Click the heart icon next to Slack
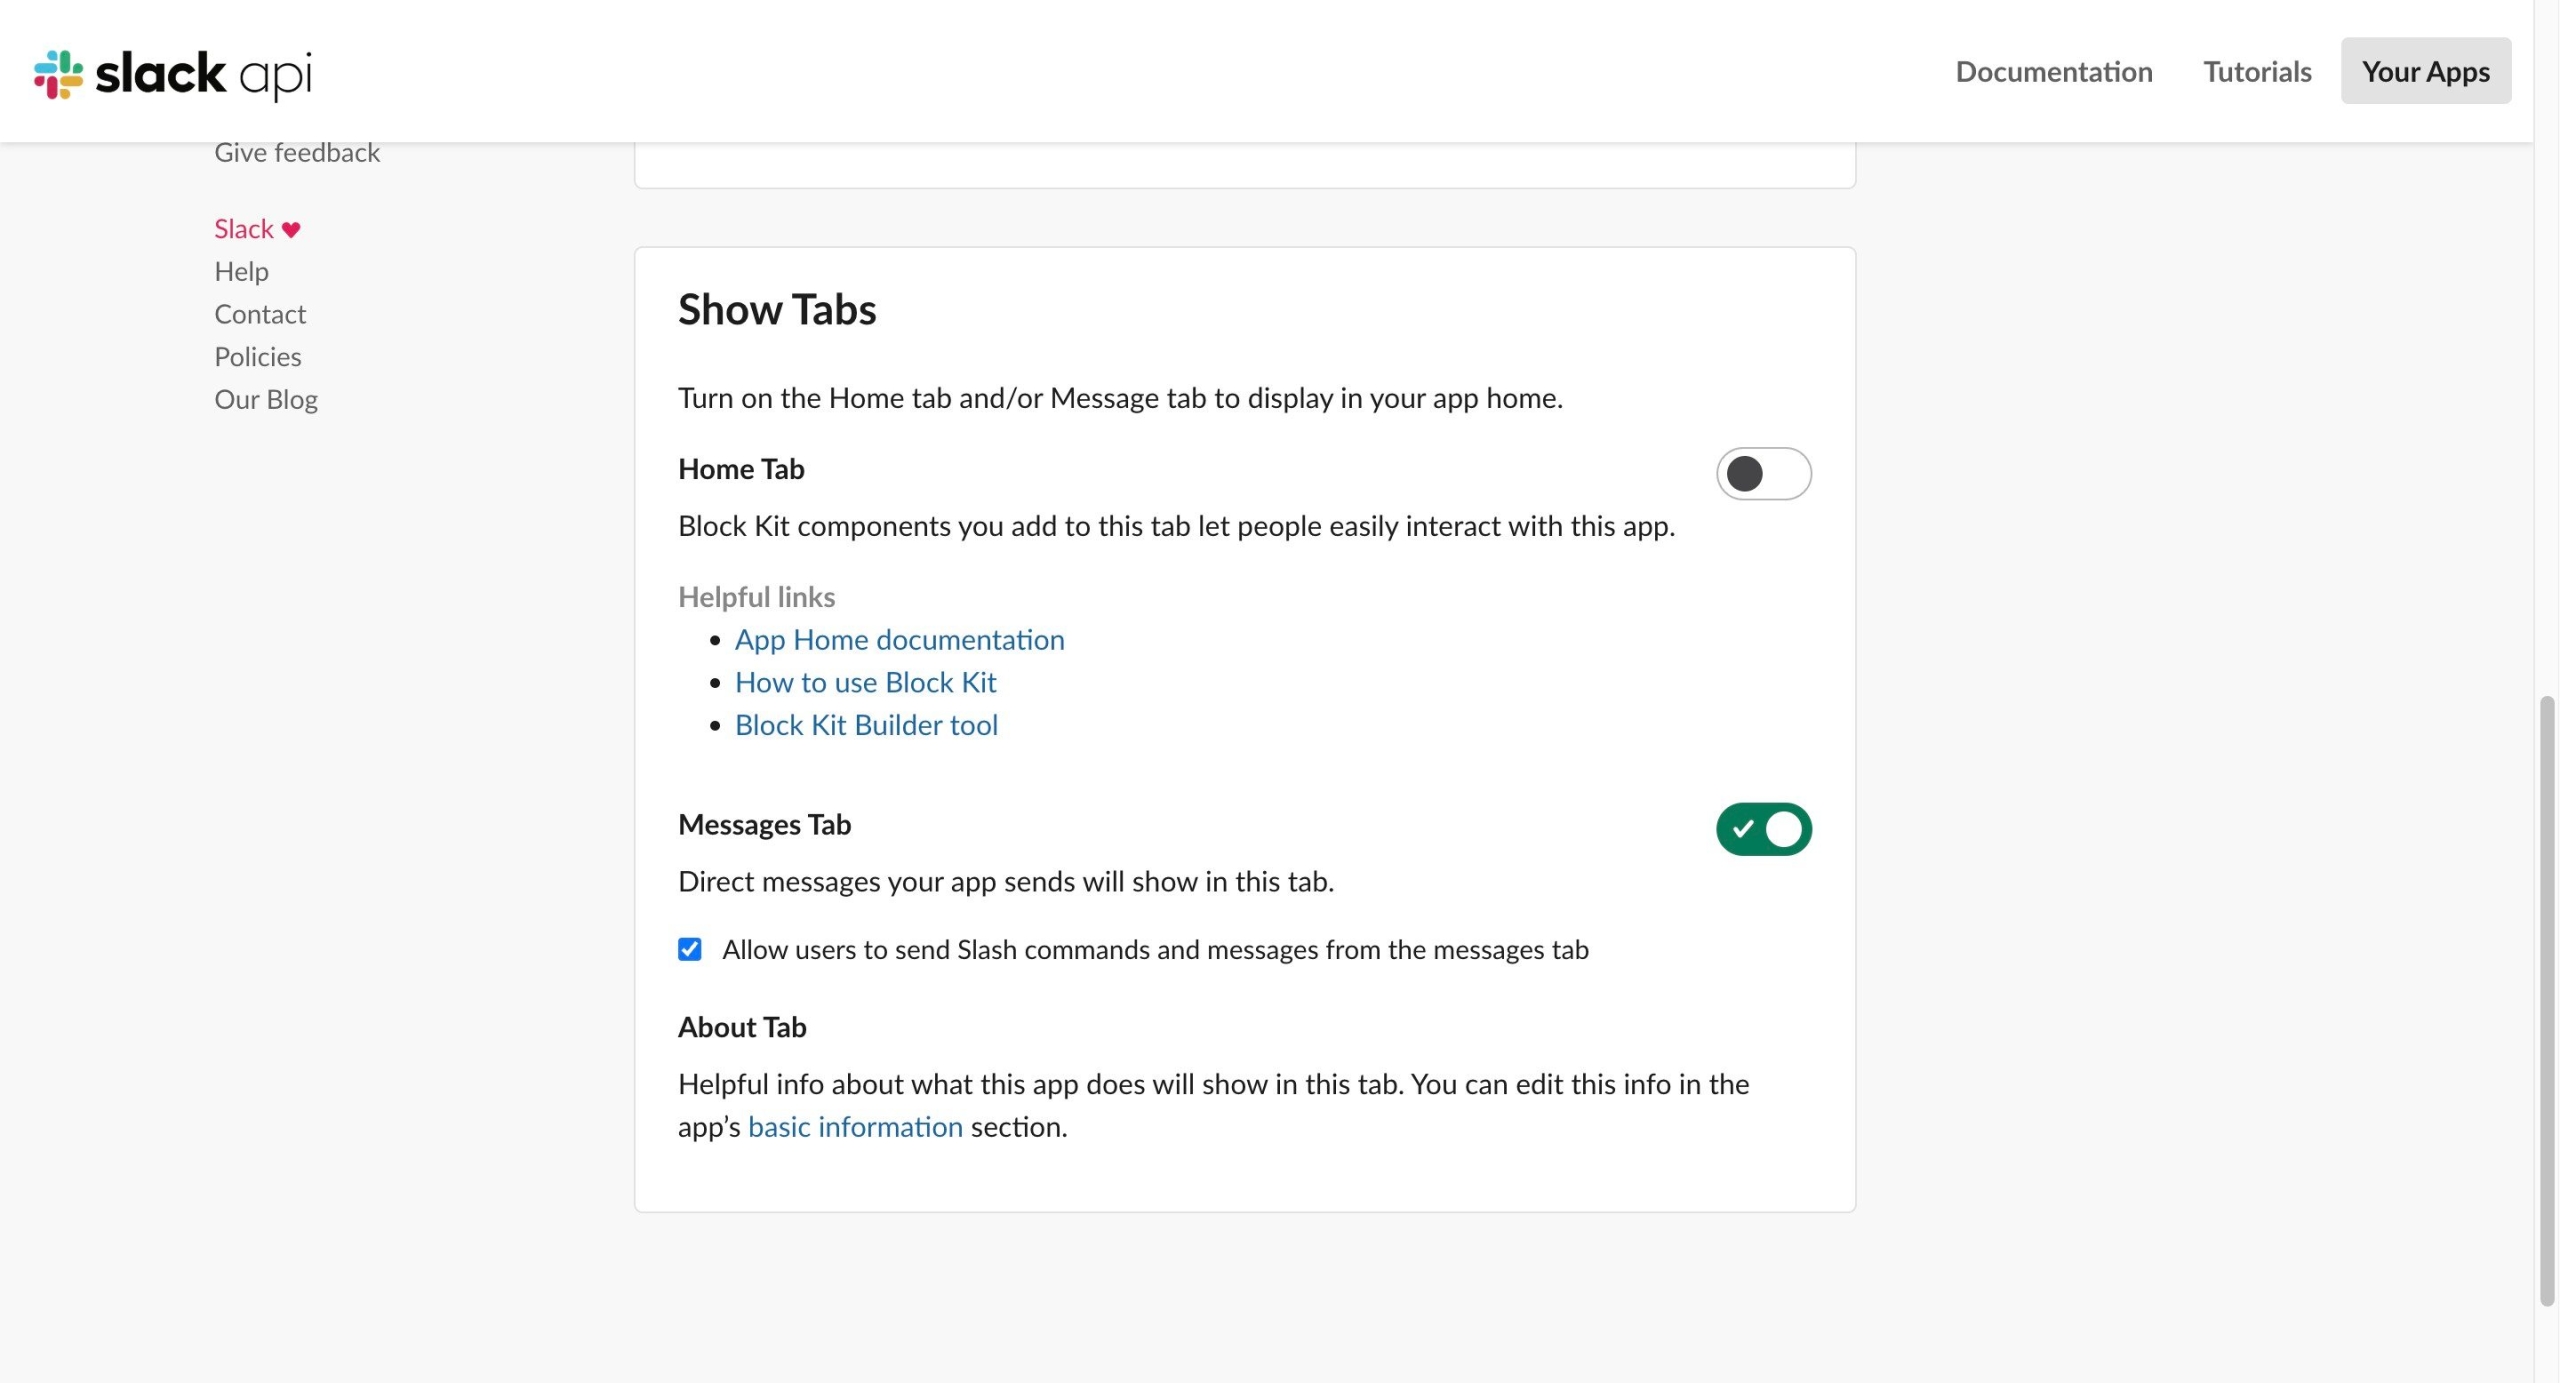This screenshot has height=1383, width=2560. click(x=291, y=230)
